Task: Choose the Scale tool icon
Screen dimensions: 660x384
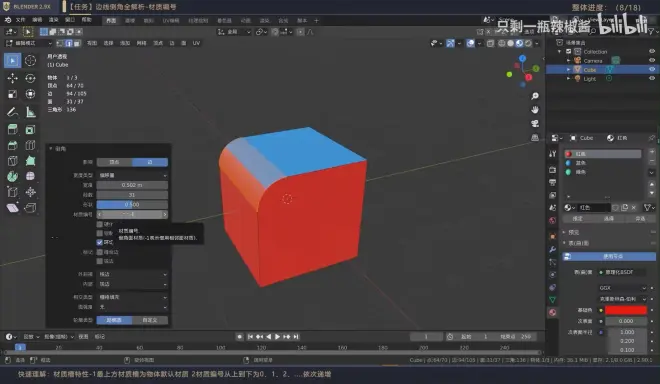Action: pos(12,94)
